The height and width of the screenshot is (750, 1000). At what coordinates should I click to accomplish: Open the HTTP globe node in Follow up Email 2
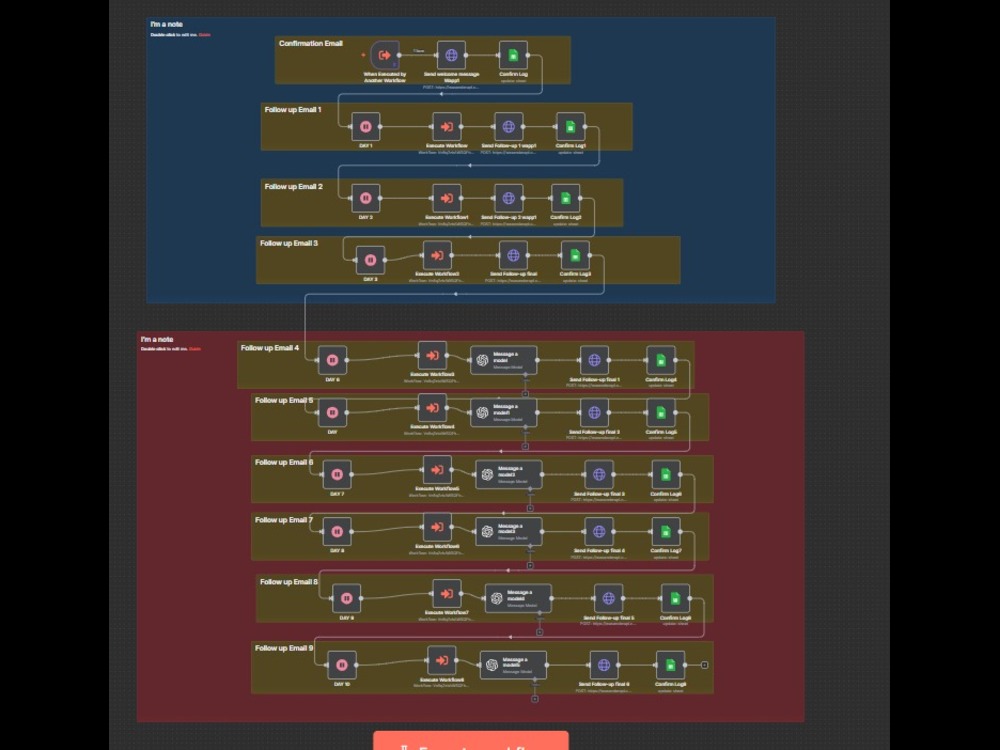pyautogui.click(x=508, y=198)
